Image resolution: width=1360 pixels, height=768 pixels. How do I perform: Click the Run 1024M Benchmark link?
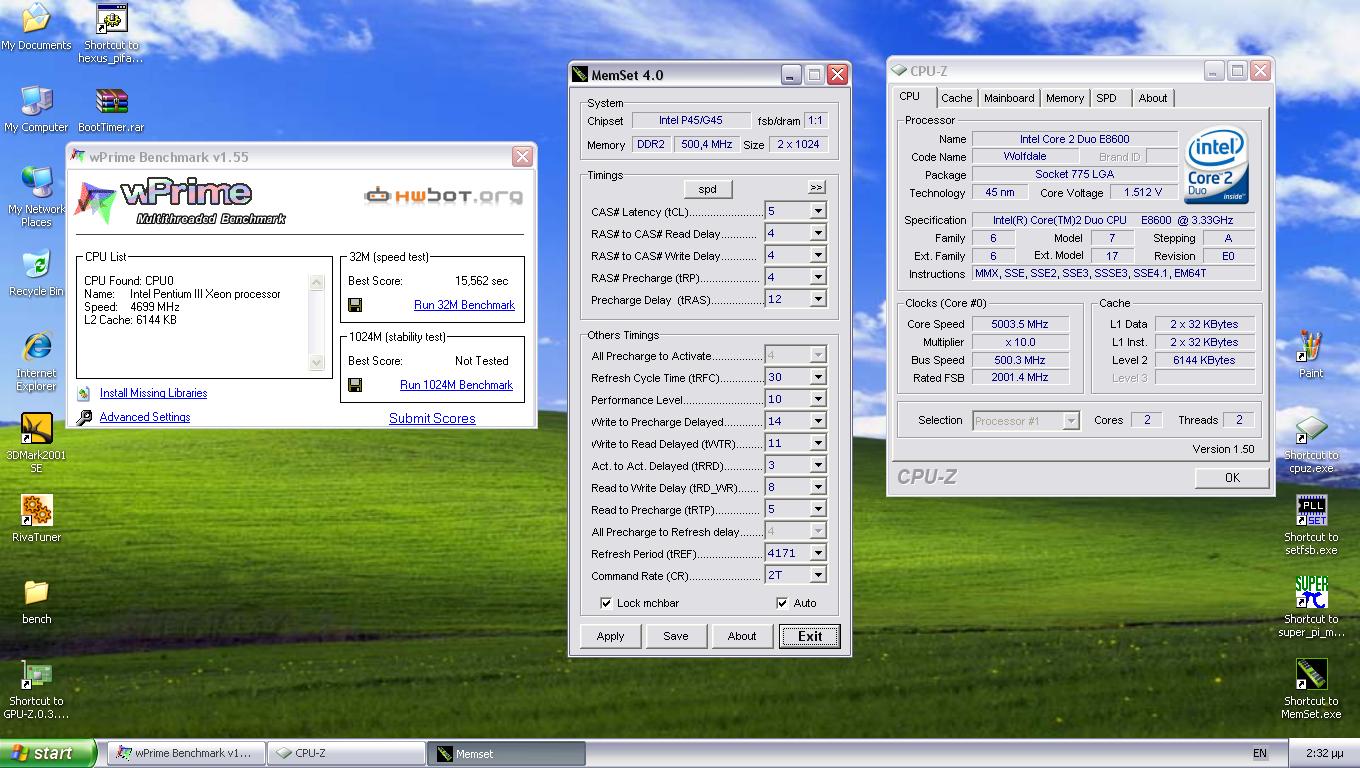point(456,385)
